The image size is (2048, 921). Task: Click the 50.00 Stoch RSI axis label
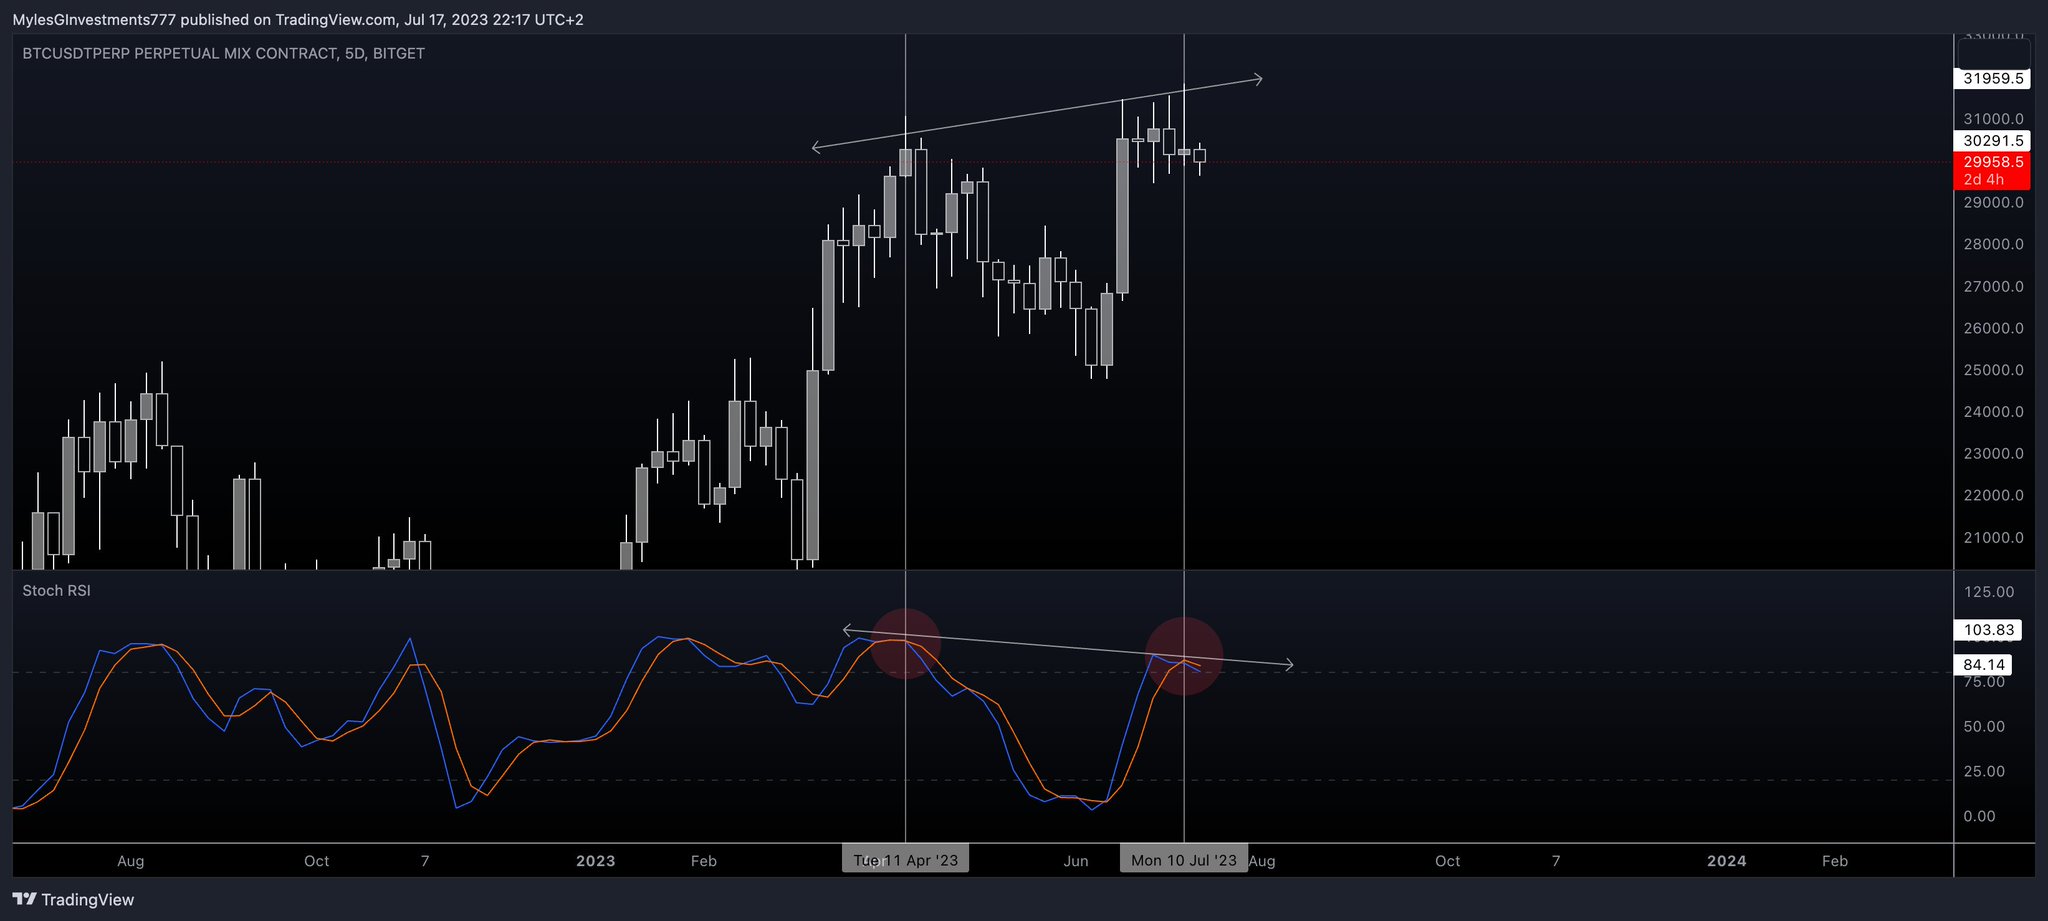1984,727
